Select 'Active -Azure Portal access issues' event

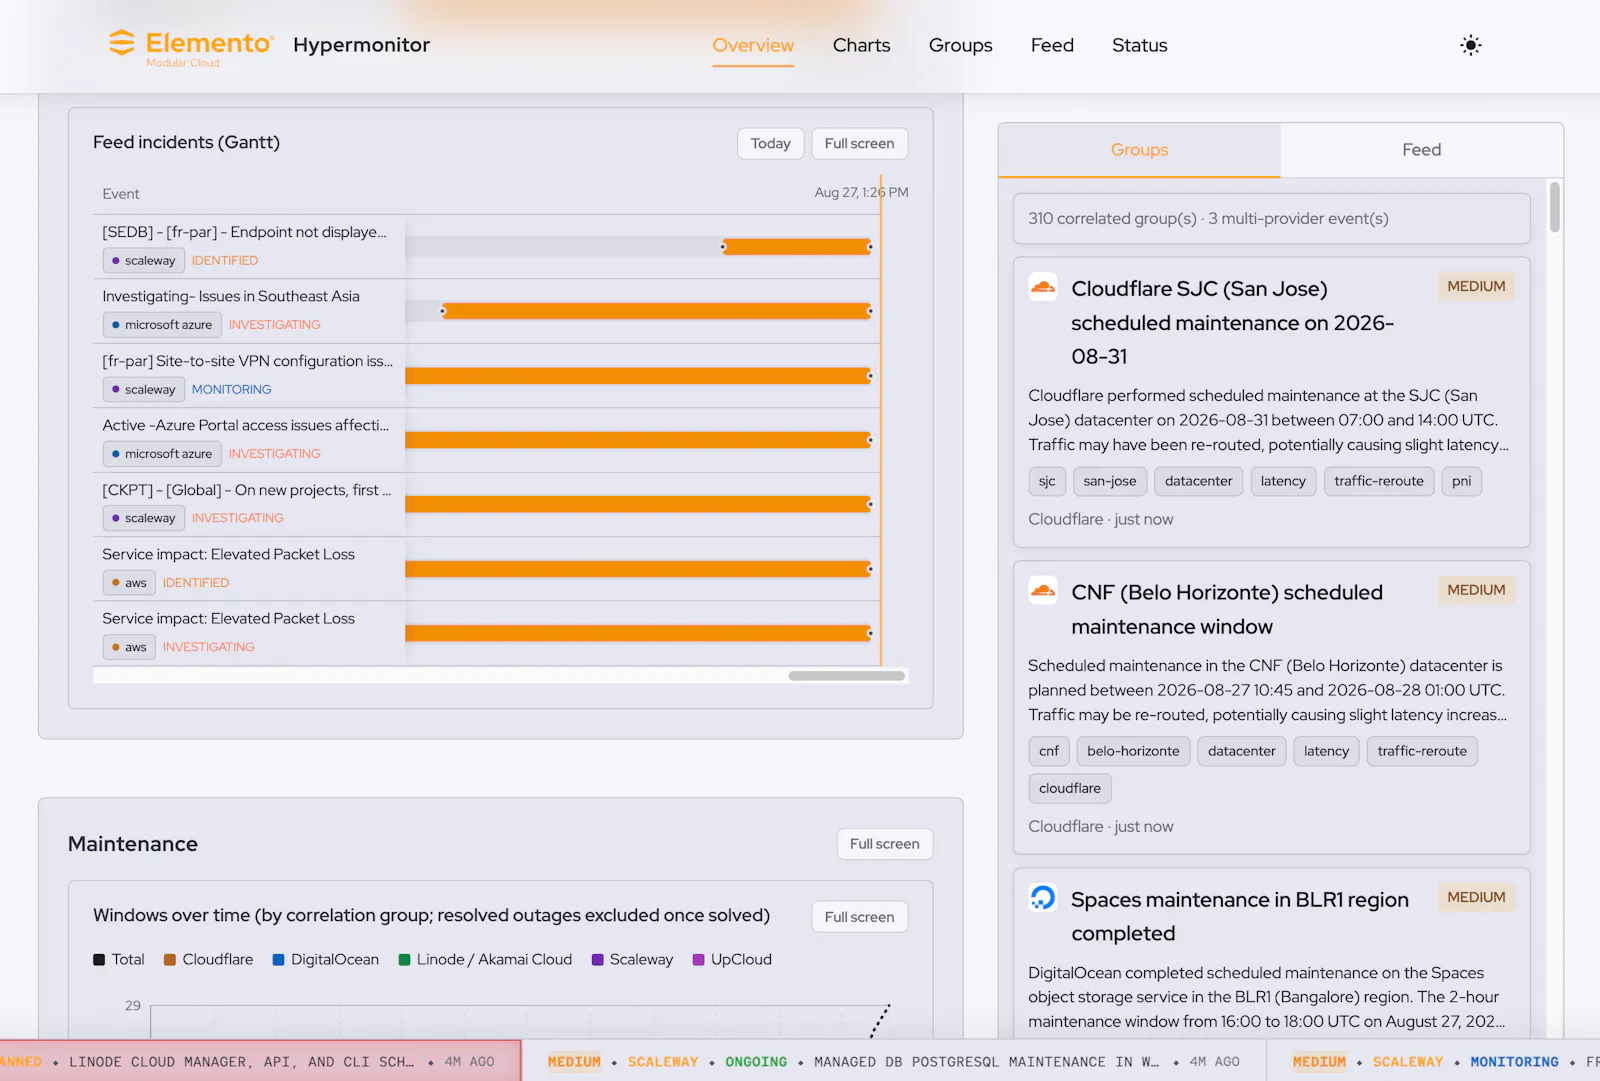246,425
